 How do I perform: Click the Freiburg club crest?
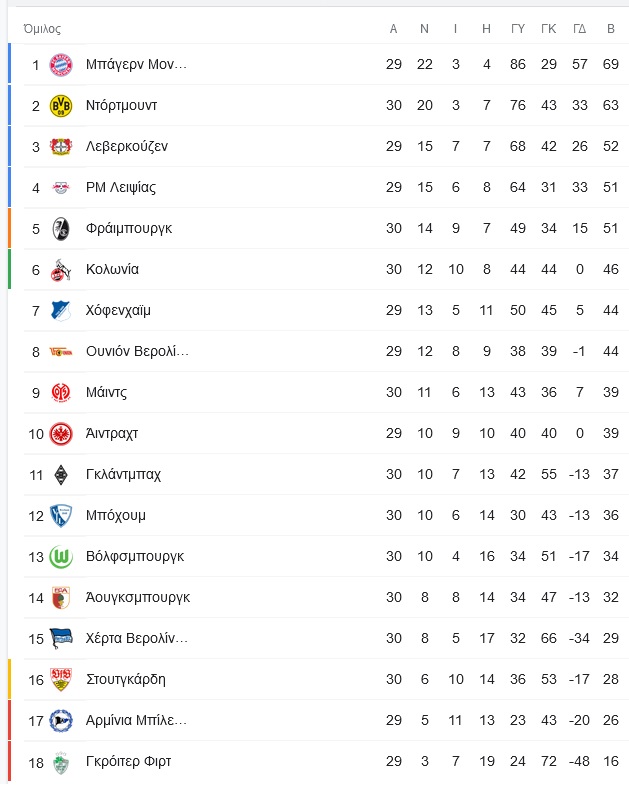point(61,229)
